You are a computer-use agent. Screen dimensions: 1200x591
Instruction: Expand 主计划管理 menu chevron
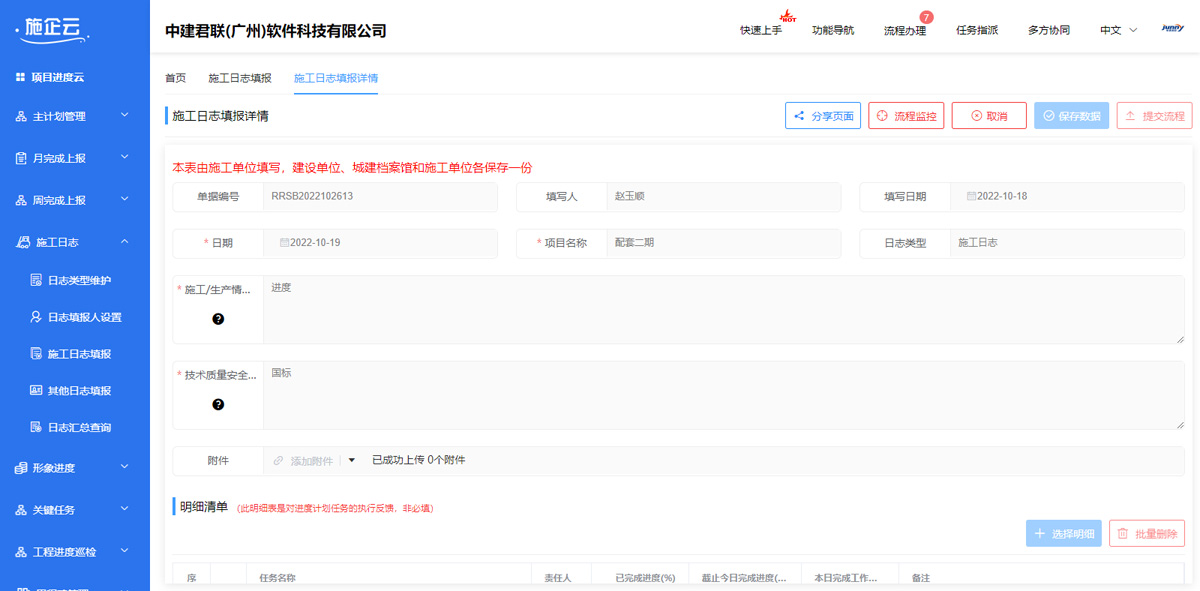[125, 116]
